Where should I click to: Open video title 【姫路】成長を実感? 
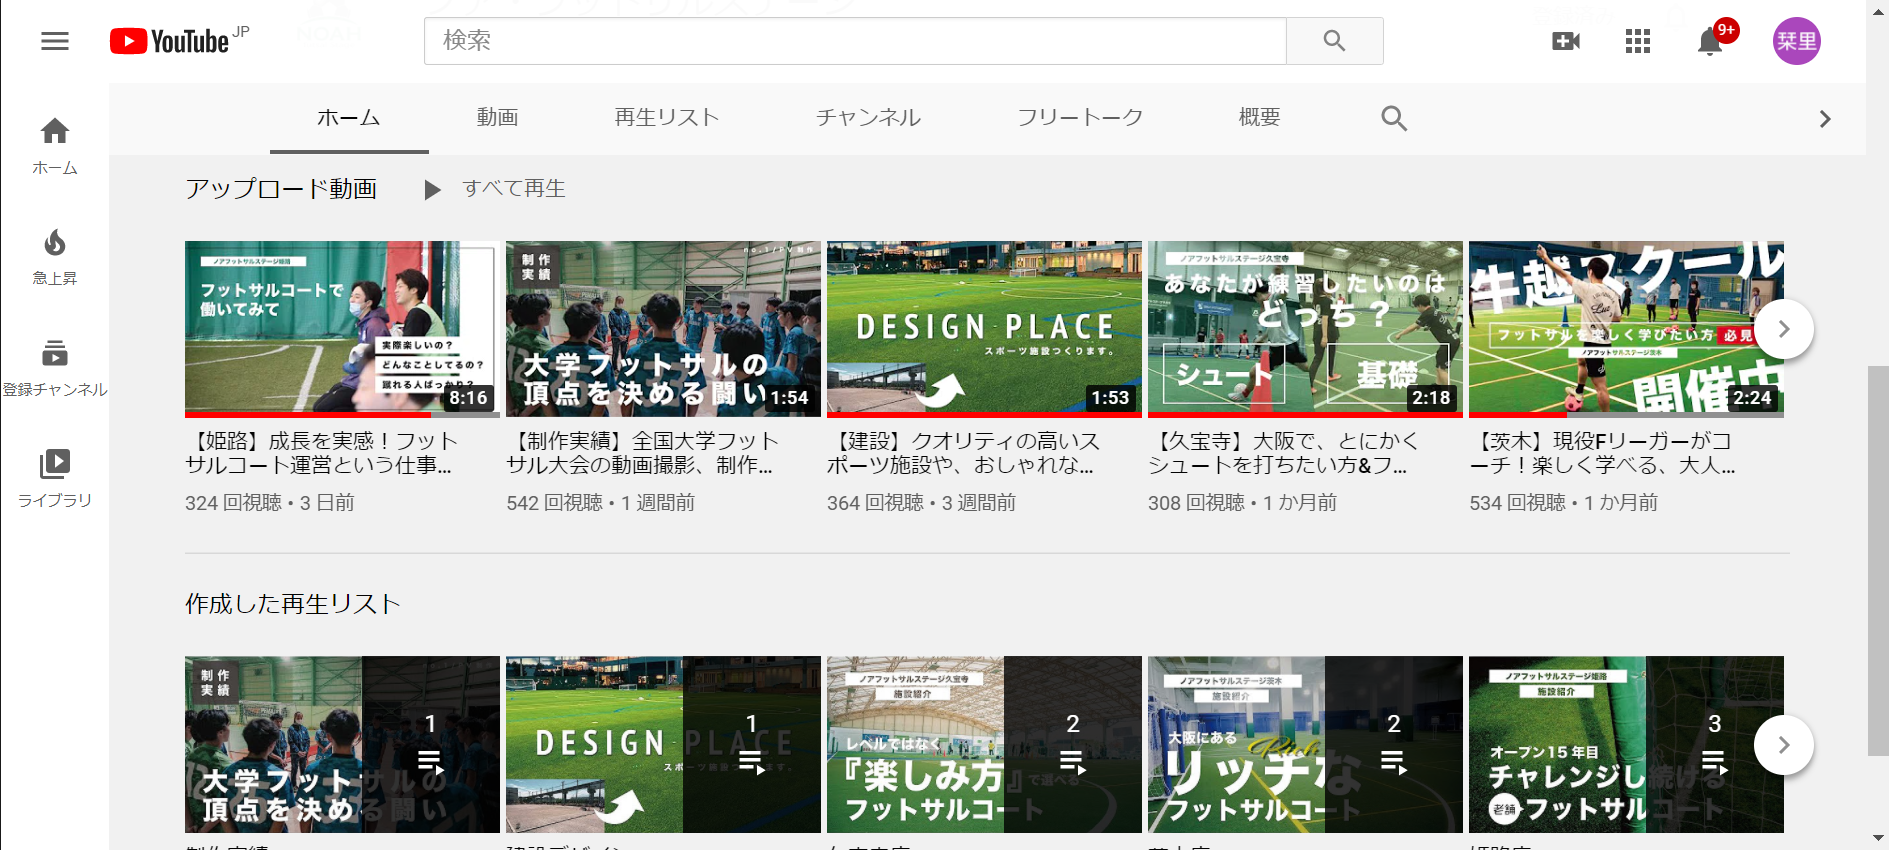pyautogui.click(x=321, y=453)
